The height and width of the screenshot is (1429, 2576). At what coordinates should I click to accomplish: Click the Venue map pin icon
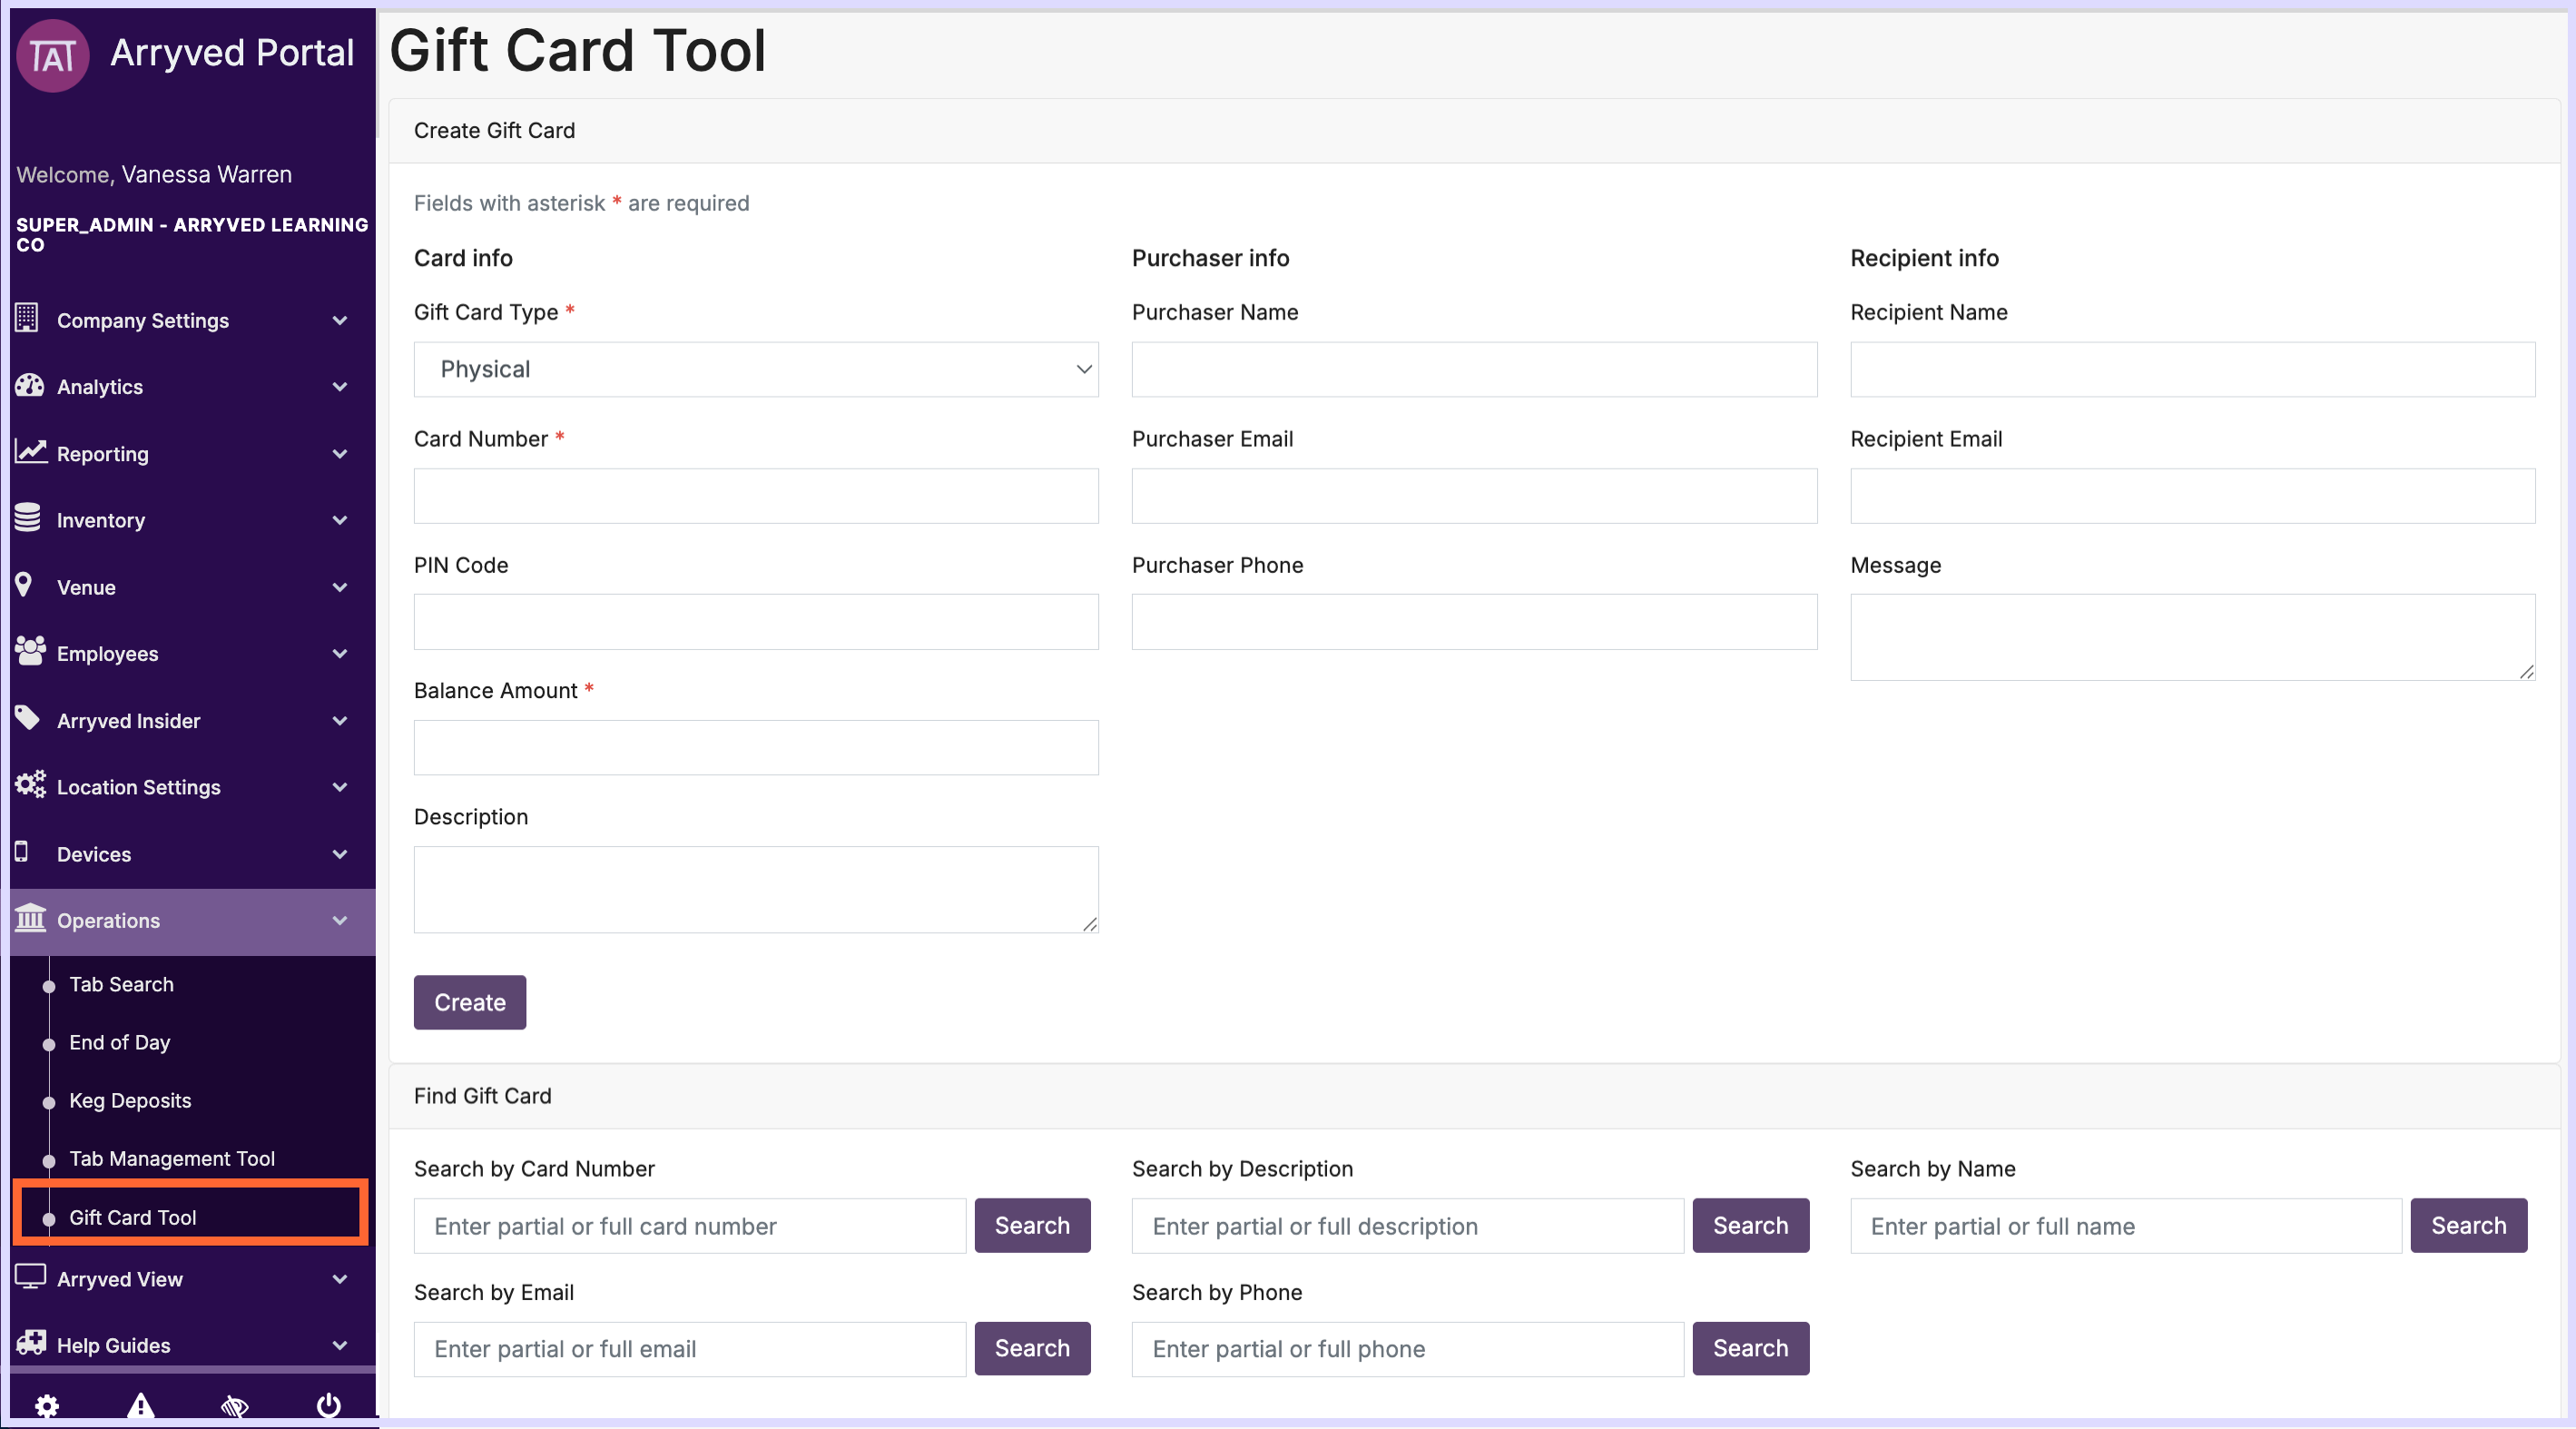click(24, 585)
